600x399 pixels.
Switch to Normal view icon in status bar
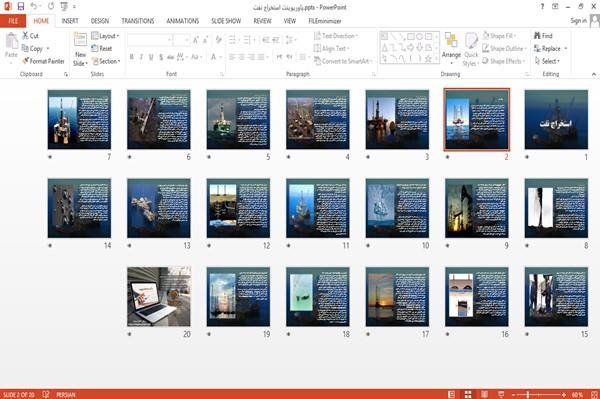click(x=452, y=394)
